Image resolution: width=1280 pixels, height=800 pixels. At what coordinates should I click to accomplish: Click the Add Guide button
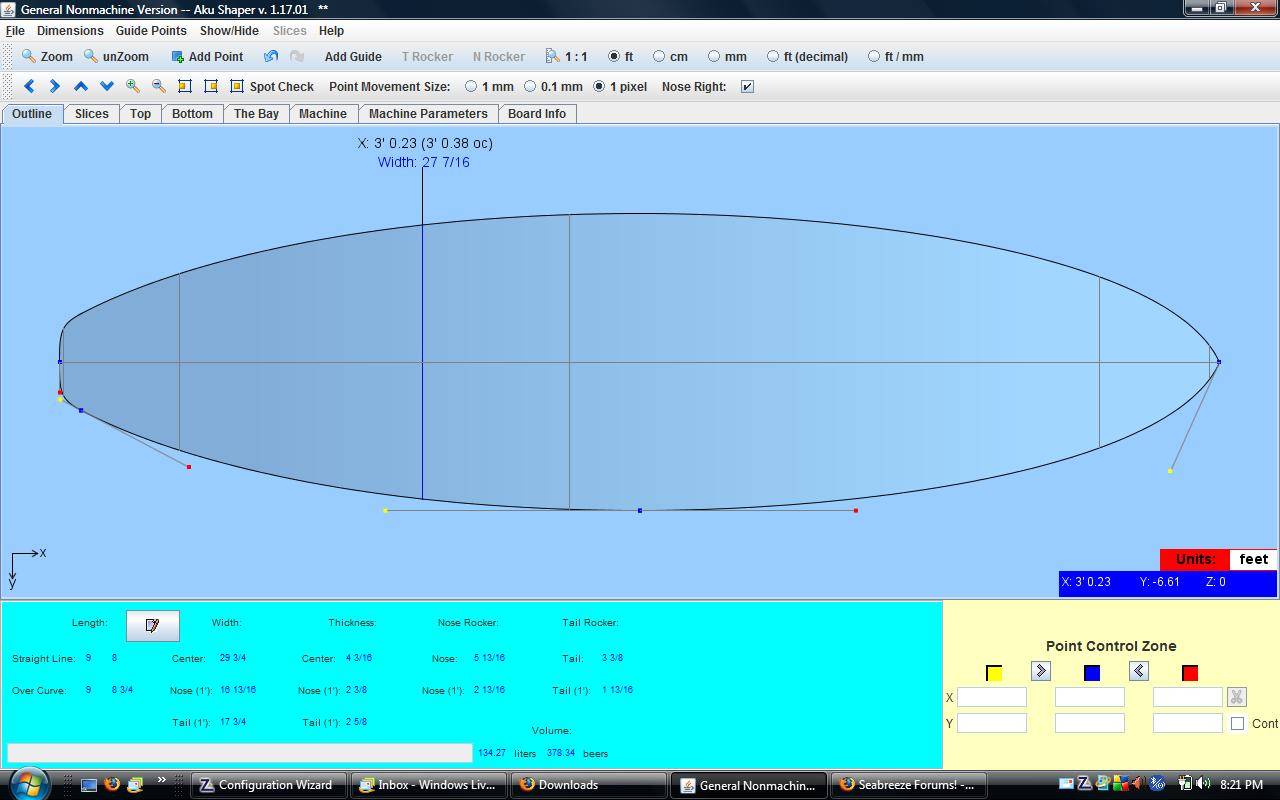pyautogui.click(x=352, y=57)
